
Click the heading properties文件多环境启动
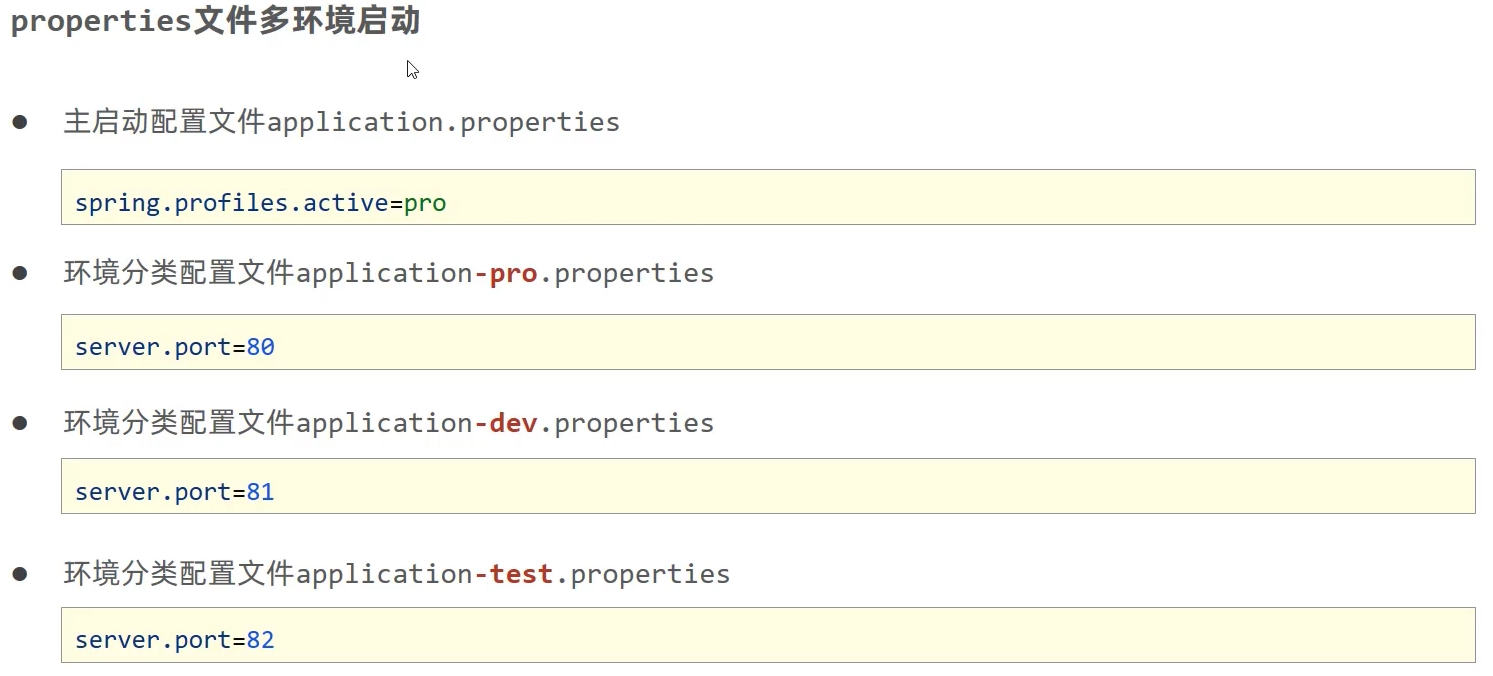tap(215, 22)
